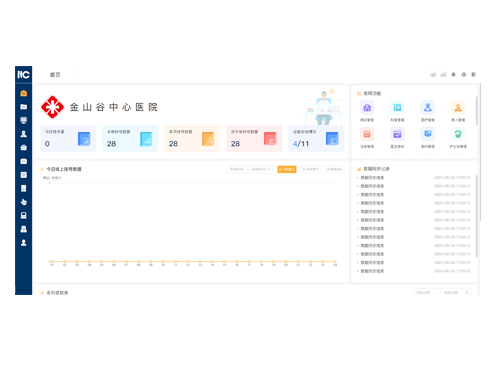The width and height of the screenshot is (500, 368).
Task: Click the notification bell icon in header
Action: [x=453, y=75]
